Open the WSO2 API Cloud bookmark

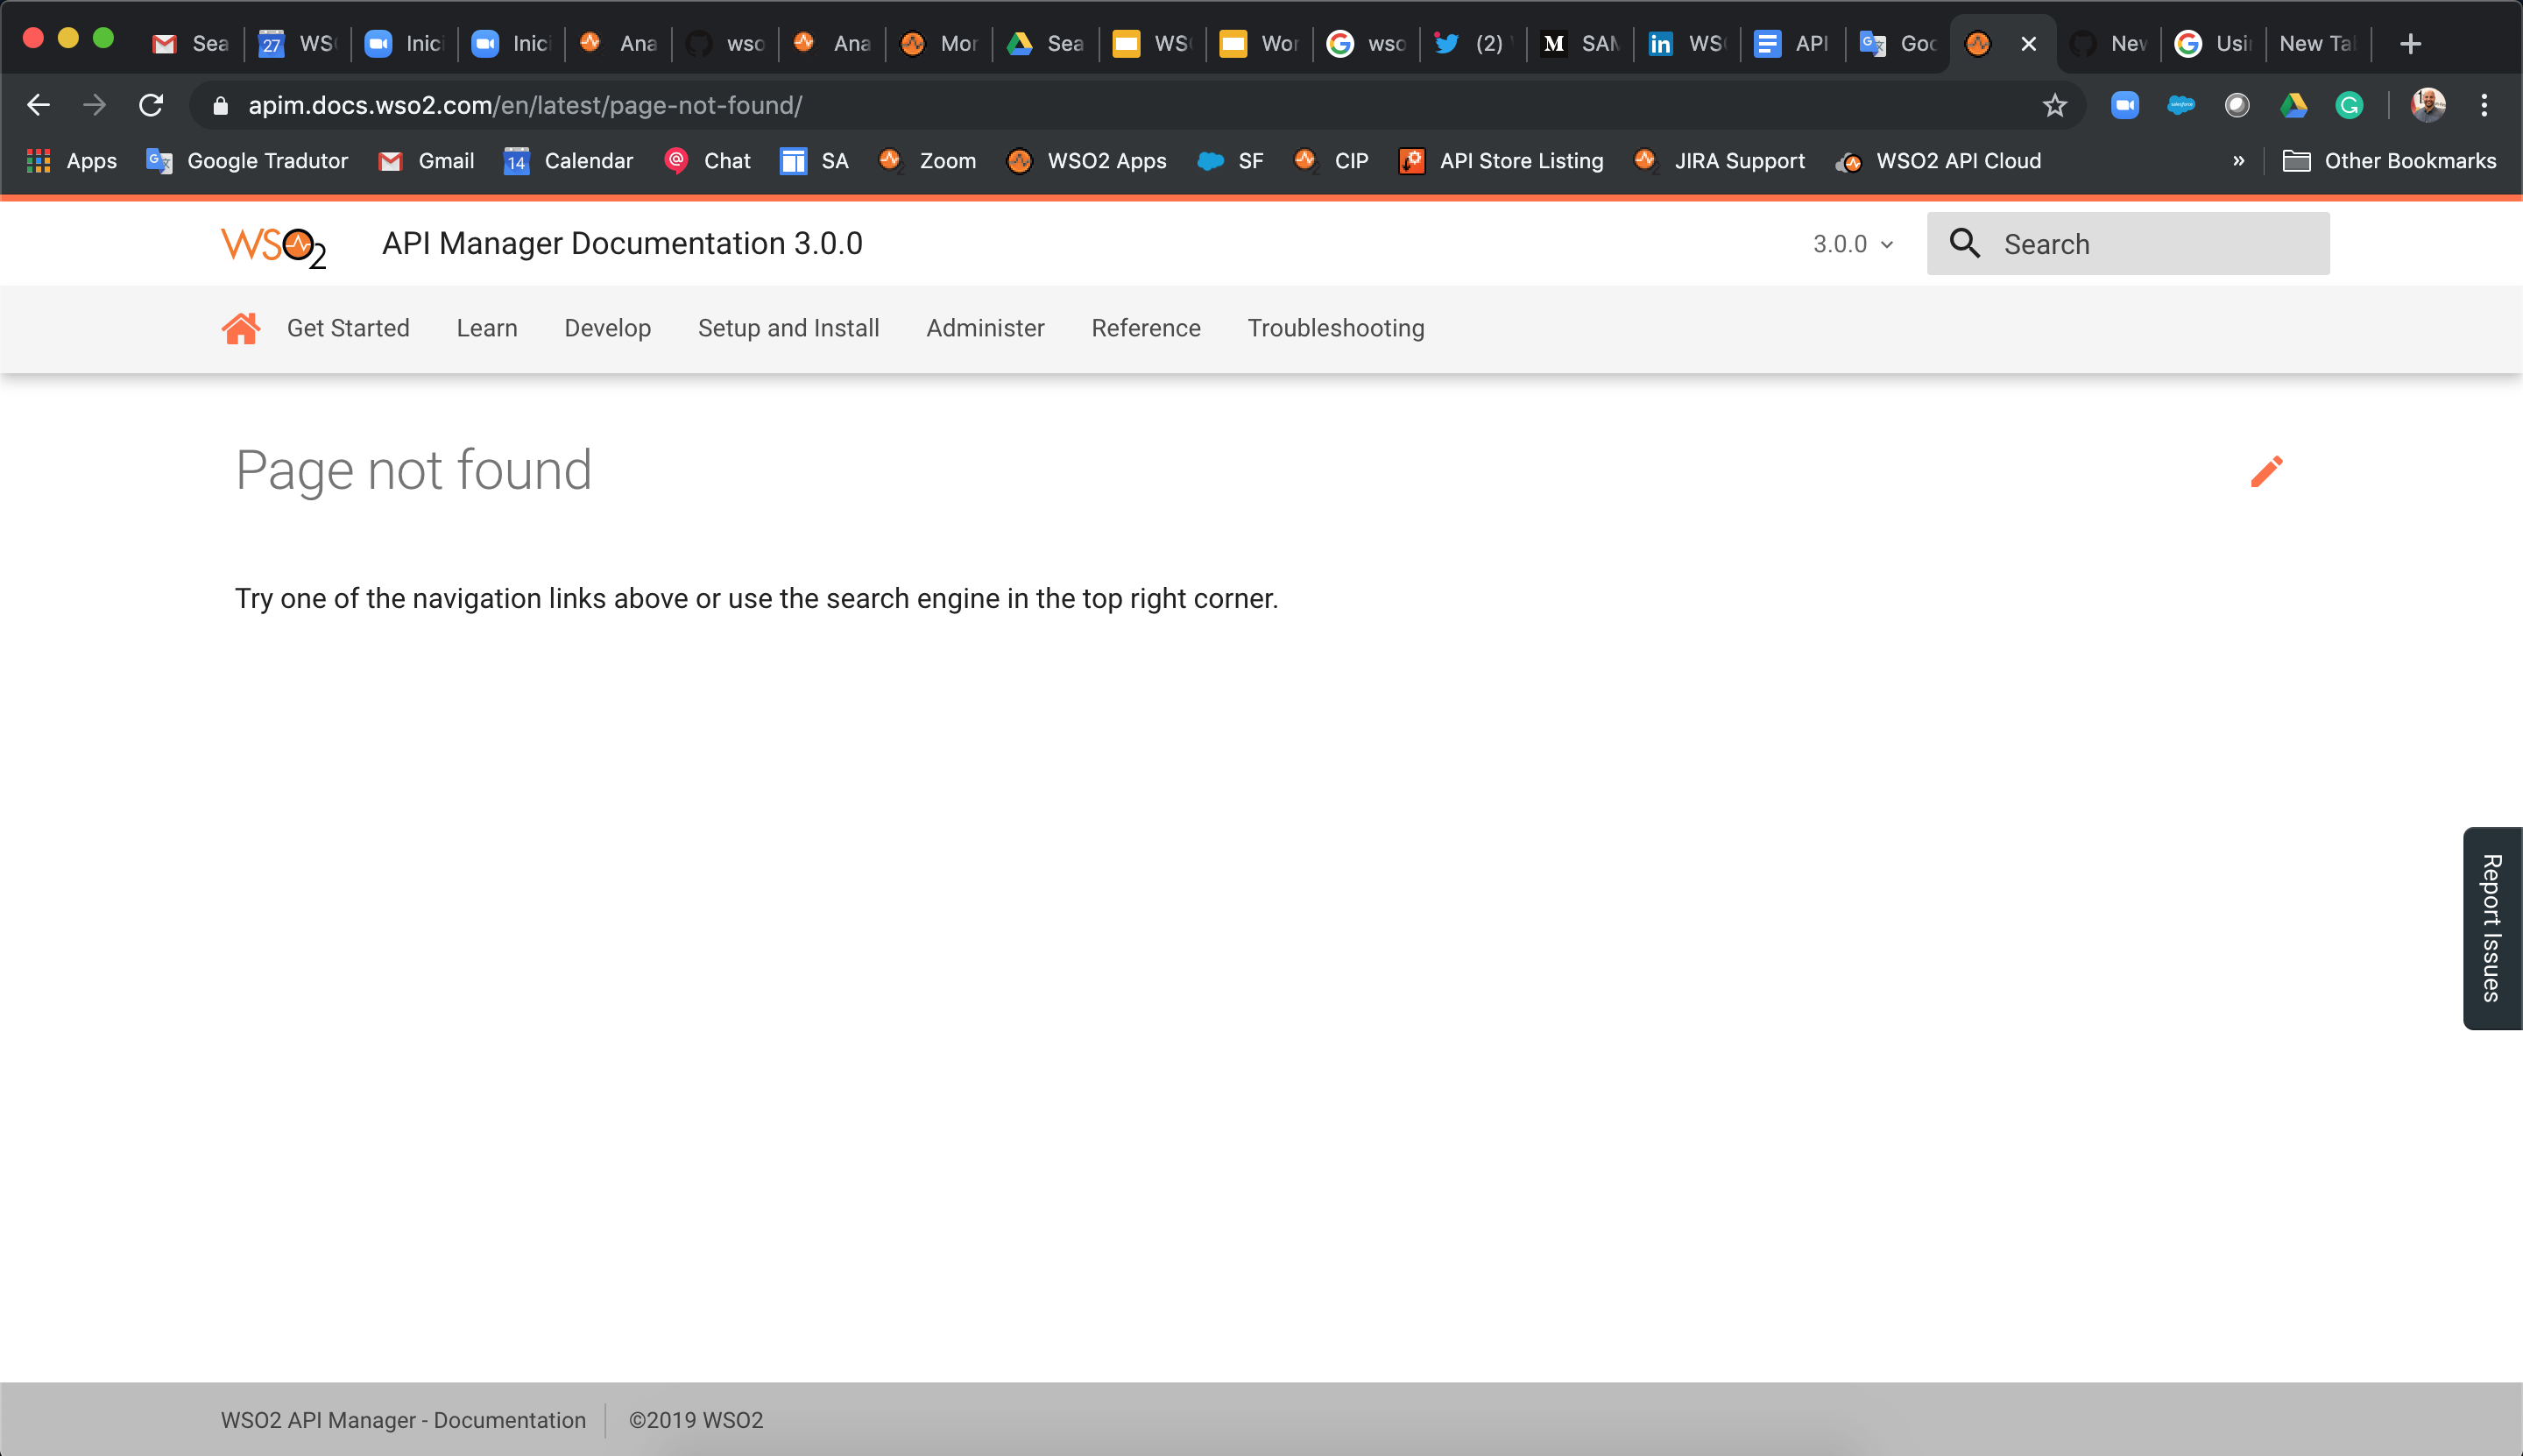click(1938, 161)
